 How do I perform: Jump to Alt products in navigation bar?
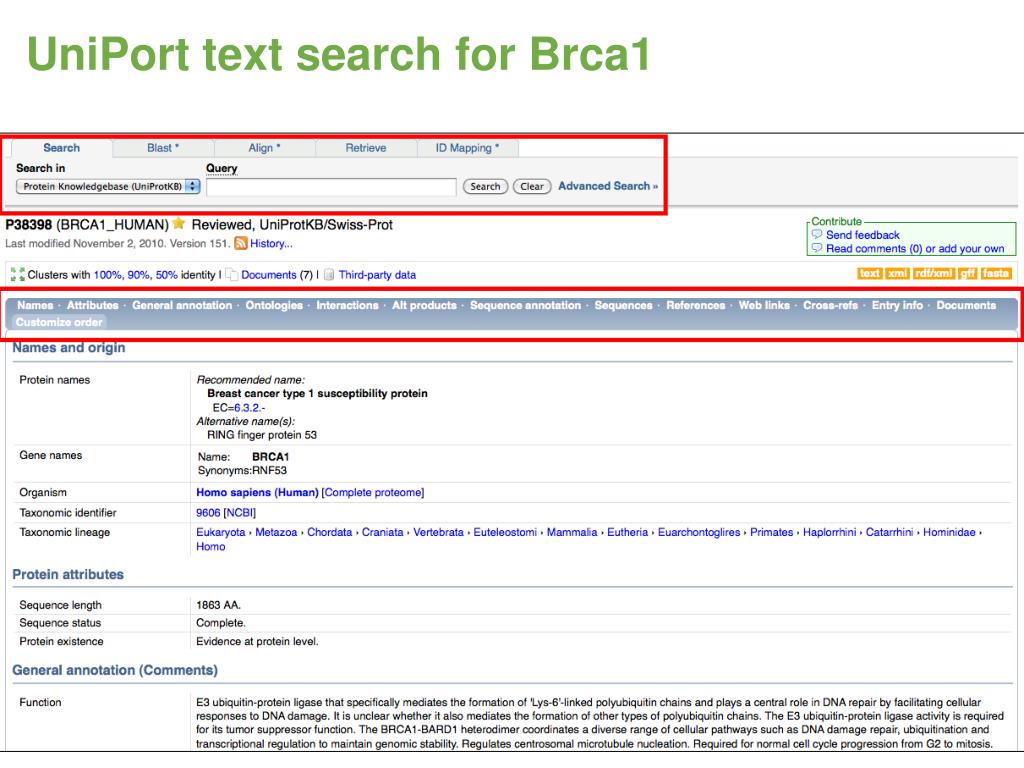click(x=424, y=305)
